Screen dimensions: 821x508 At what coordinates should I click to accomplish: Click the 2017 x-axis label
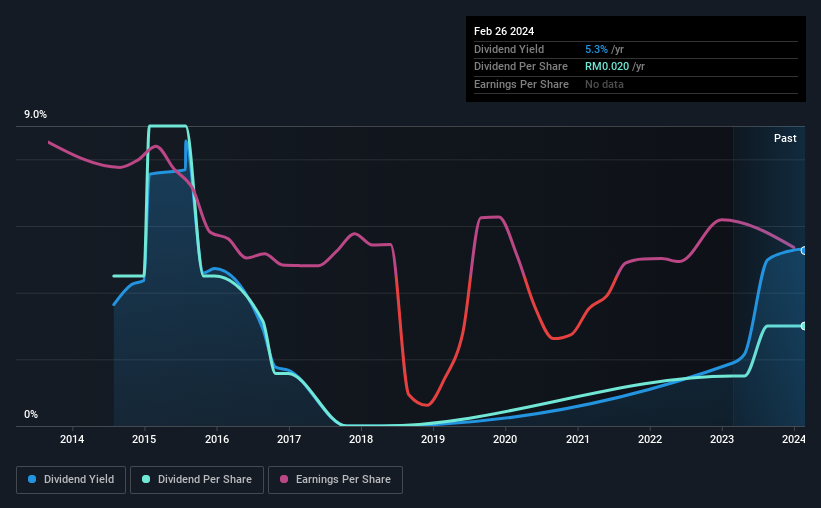[289, 439]
